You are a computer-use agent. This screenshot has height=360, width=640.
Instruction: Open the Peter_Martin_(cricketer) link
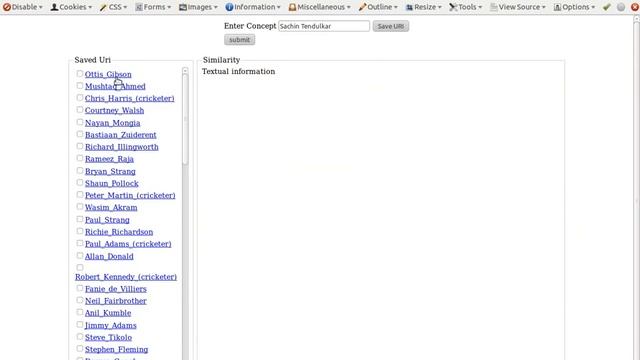tap(130, 196)
